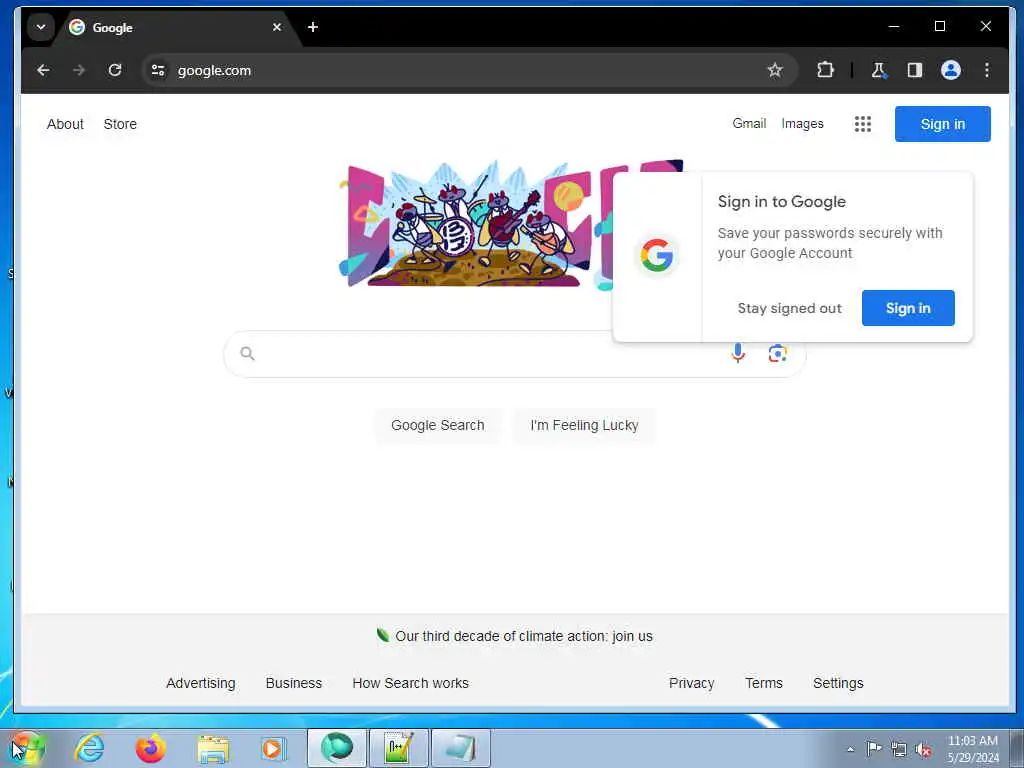Viewport: 1024px width, 768px height.
Task: Click the address bar showing google.com
Action: click(x=469, y=70)
